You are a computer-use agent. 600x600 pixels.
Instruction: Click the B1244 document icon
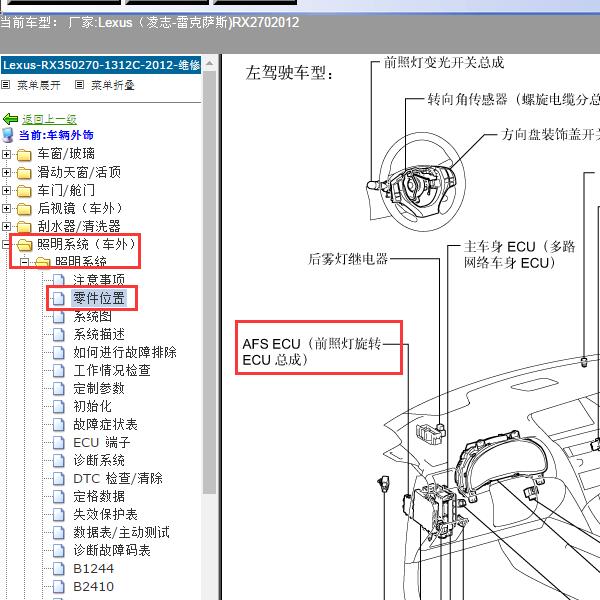click(59, 568)
